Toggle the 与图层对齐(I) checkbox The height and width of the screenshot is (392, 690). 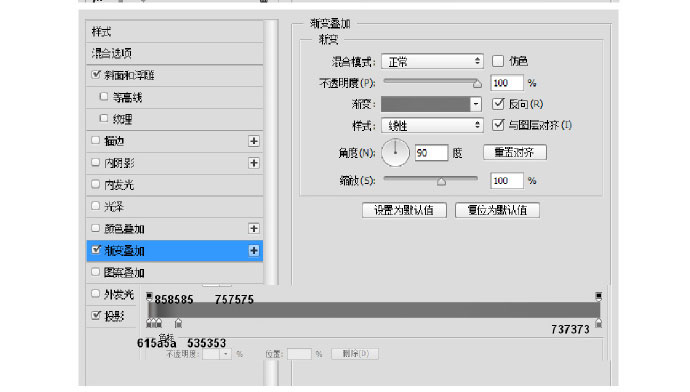(498, 125)
